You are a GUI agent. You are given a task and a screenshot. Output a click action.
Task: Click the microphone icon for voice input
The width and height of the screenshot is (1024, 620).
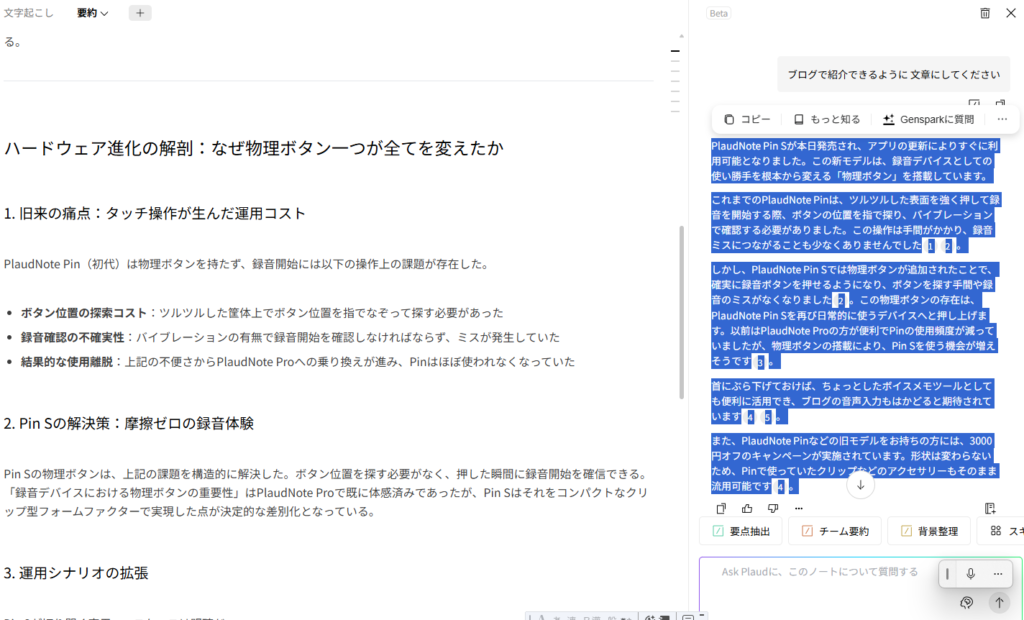(970, 574)
